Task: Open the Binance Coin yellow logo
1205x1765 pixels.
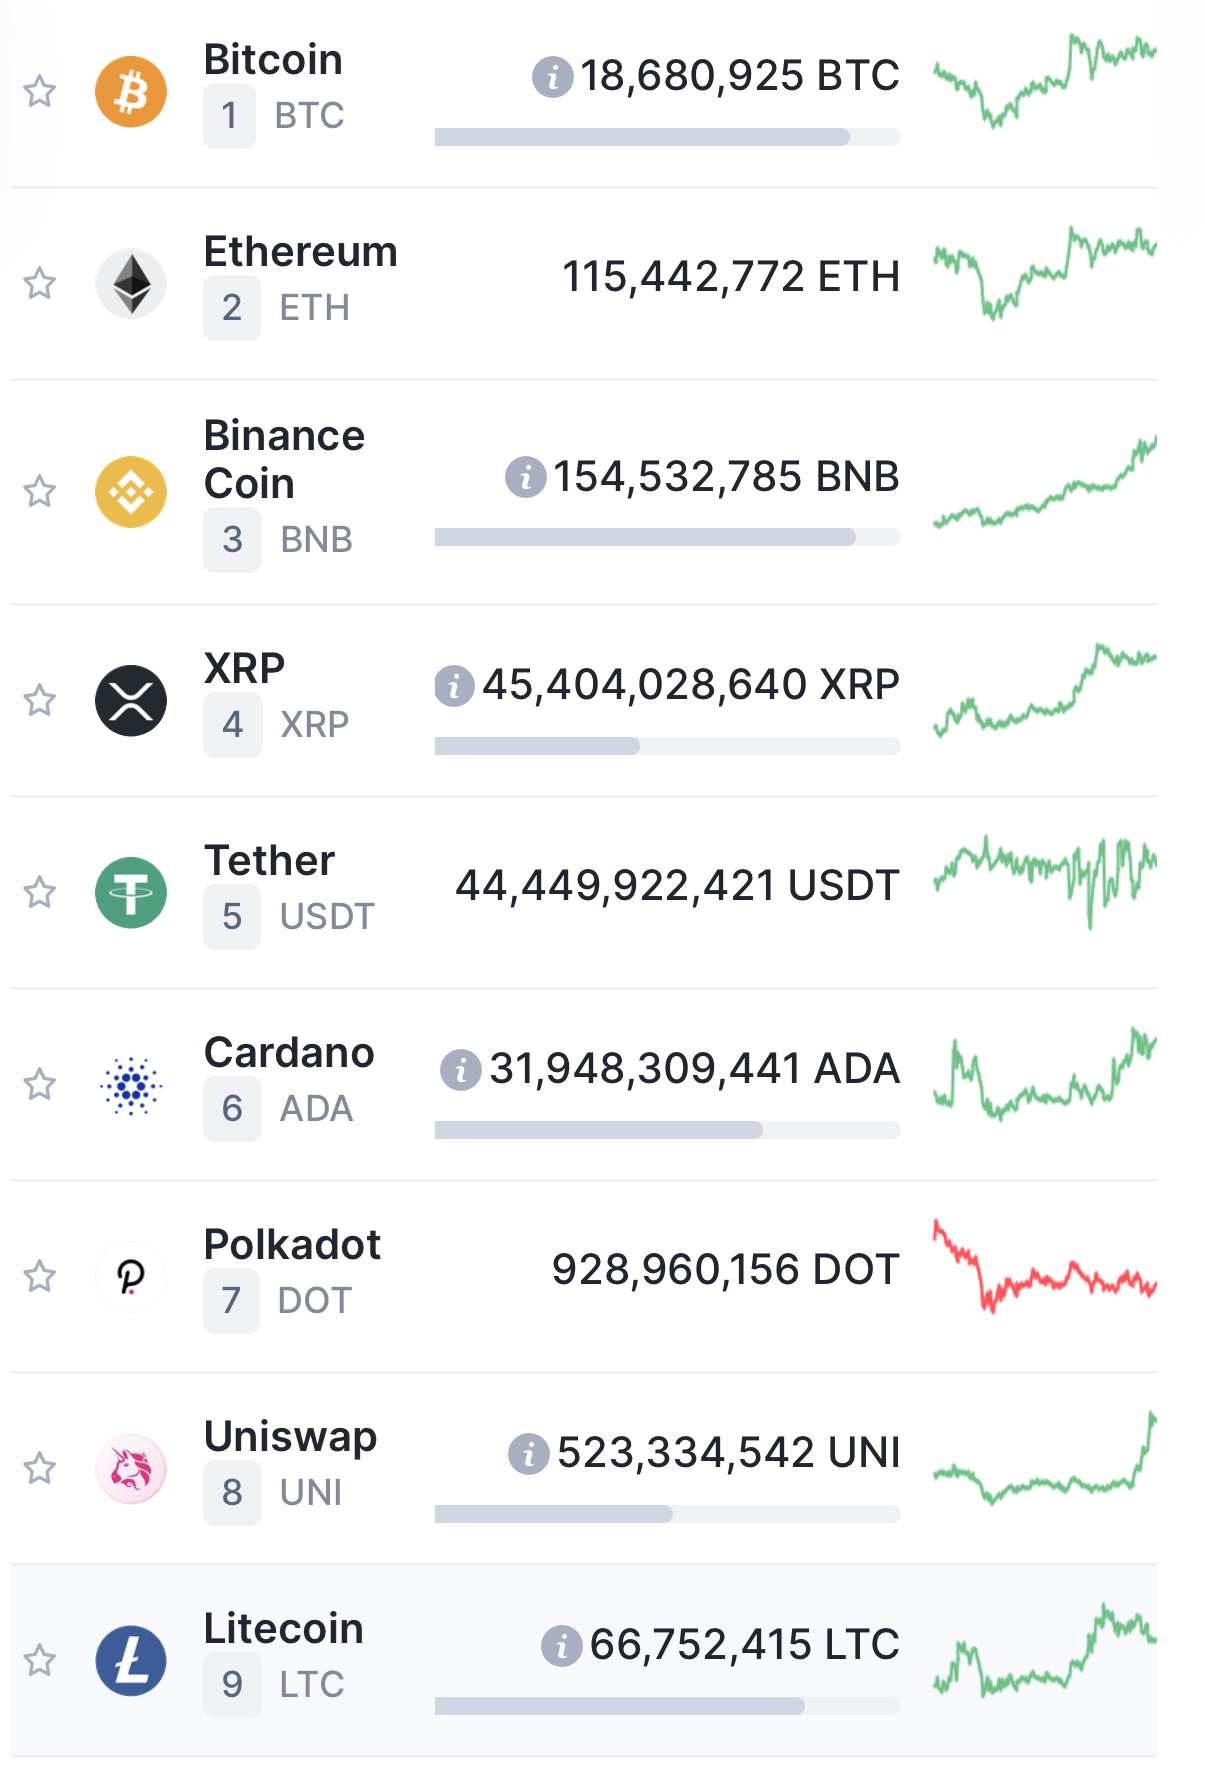Action: pyautogui.click(x=131, y=492)
